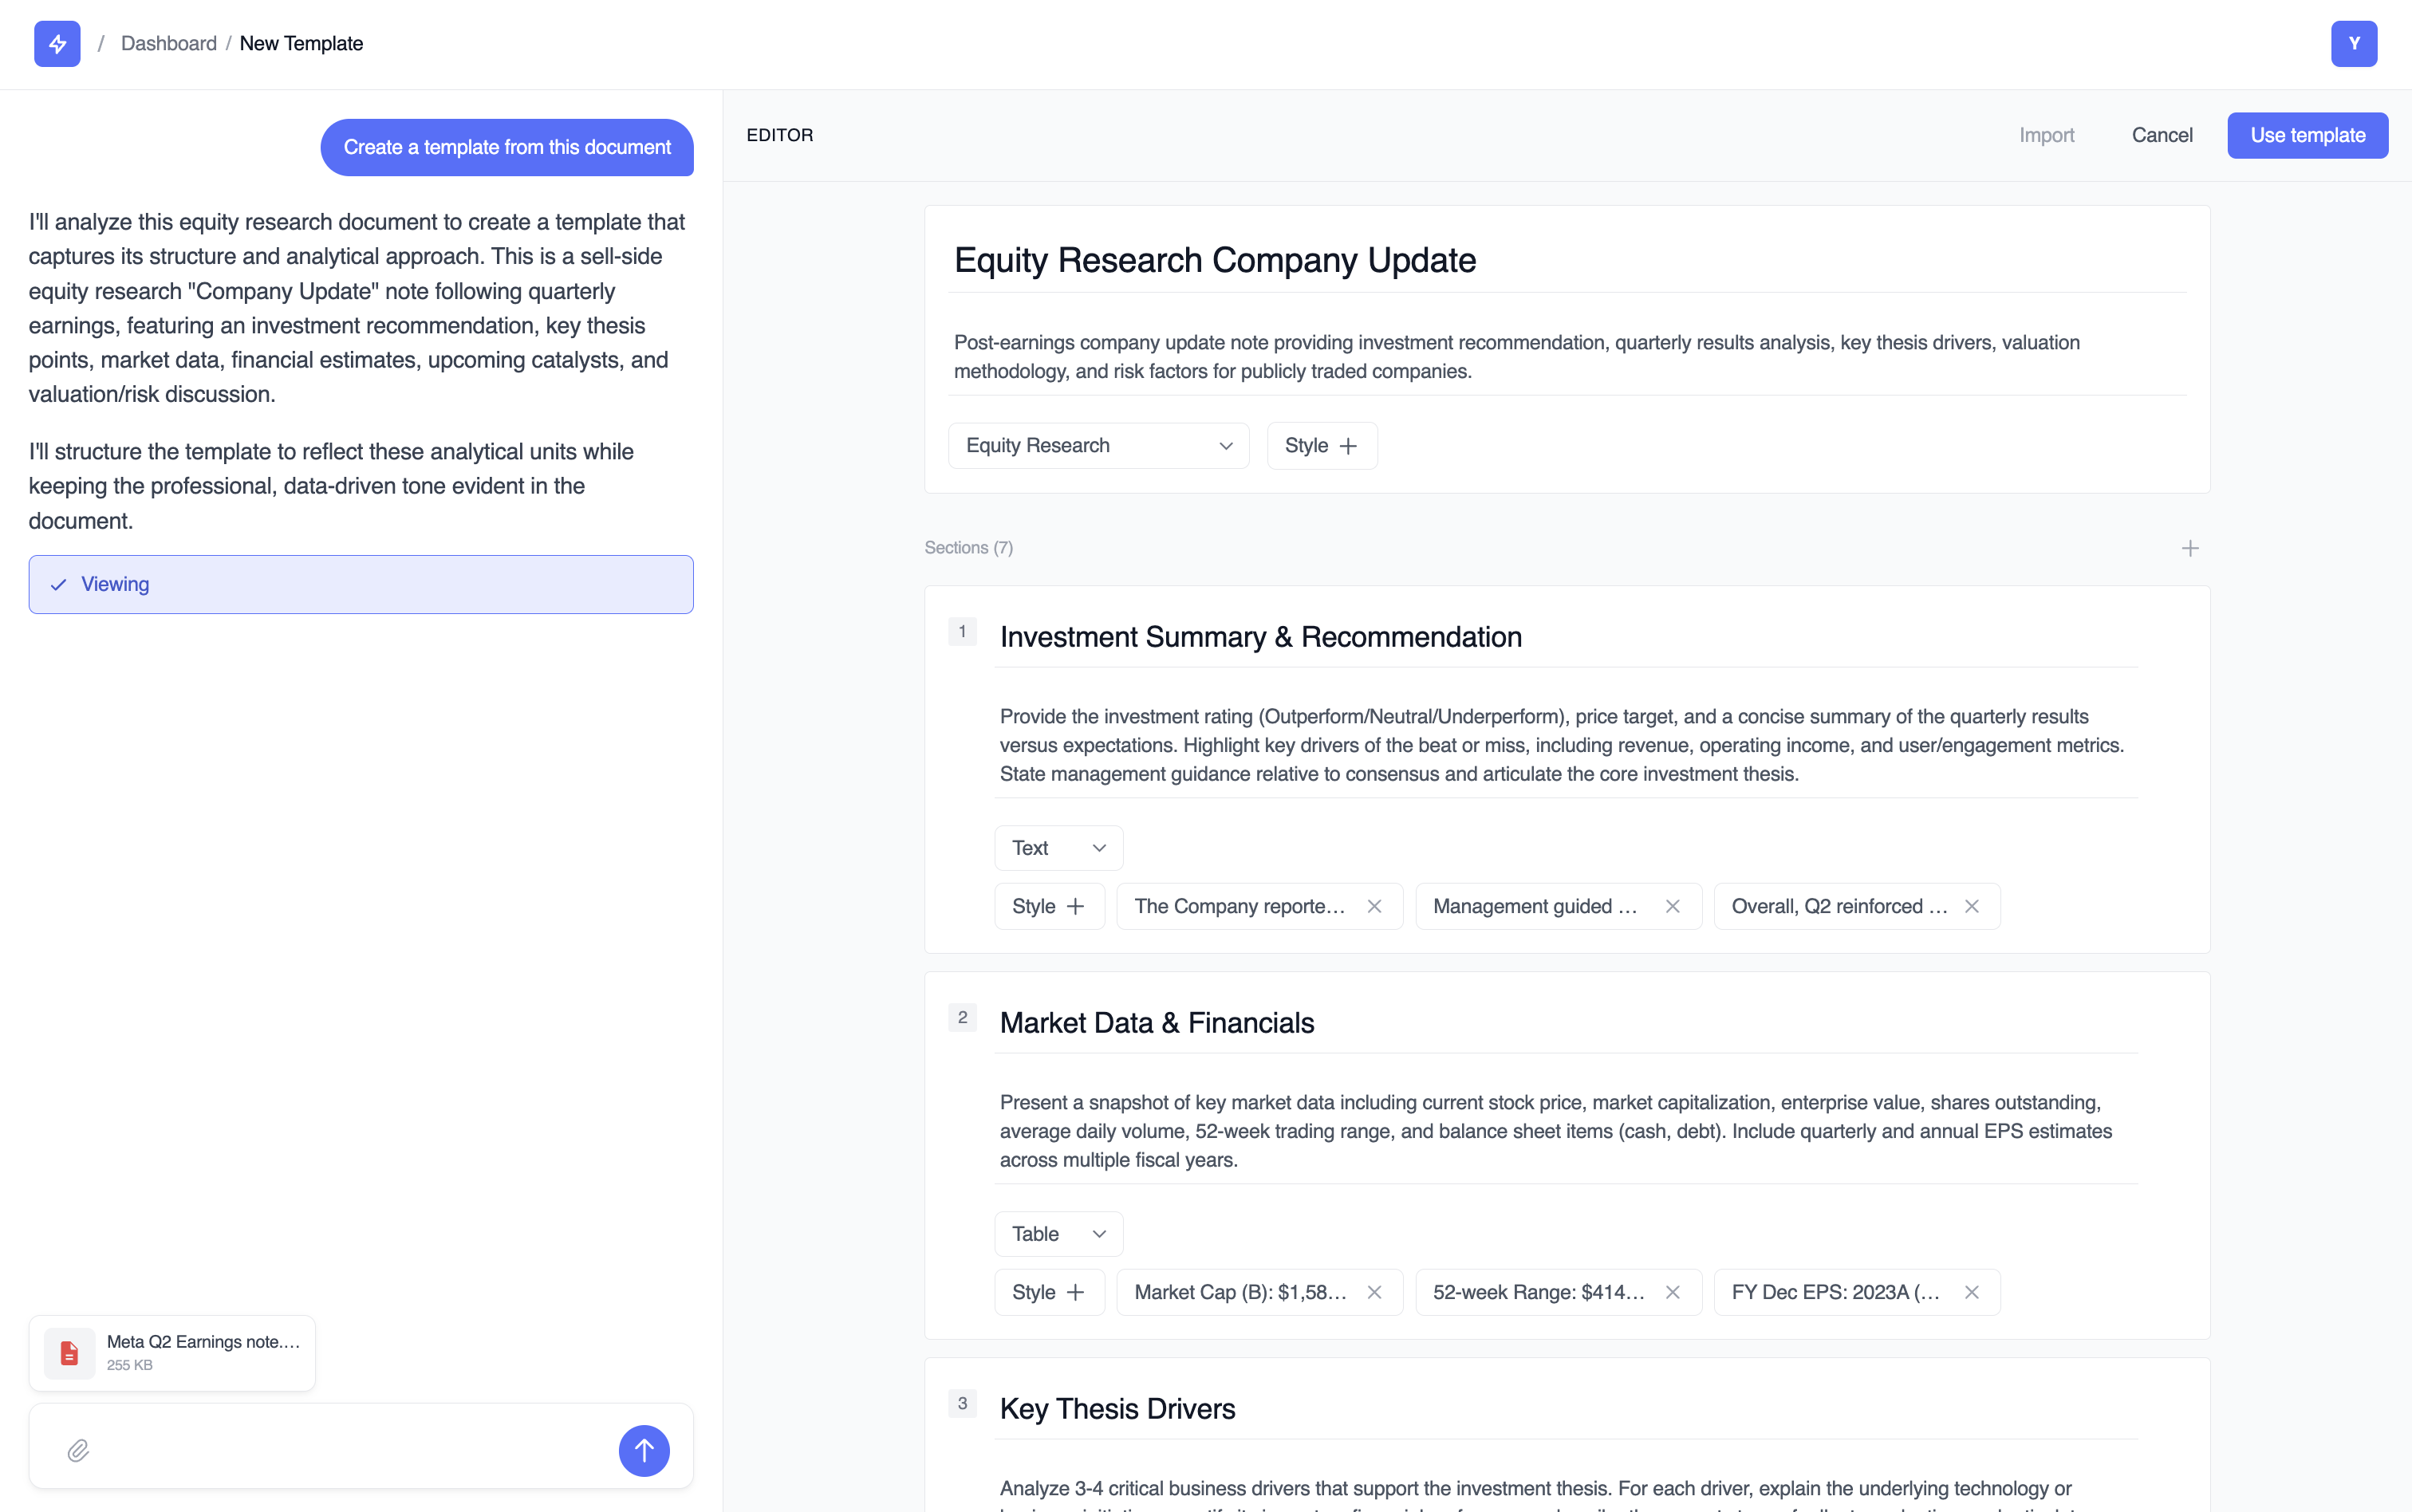
Task: Remove the '52-week Range: $414' chip
Action: point(1672,1292)
